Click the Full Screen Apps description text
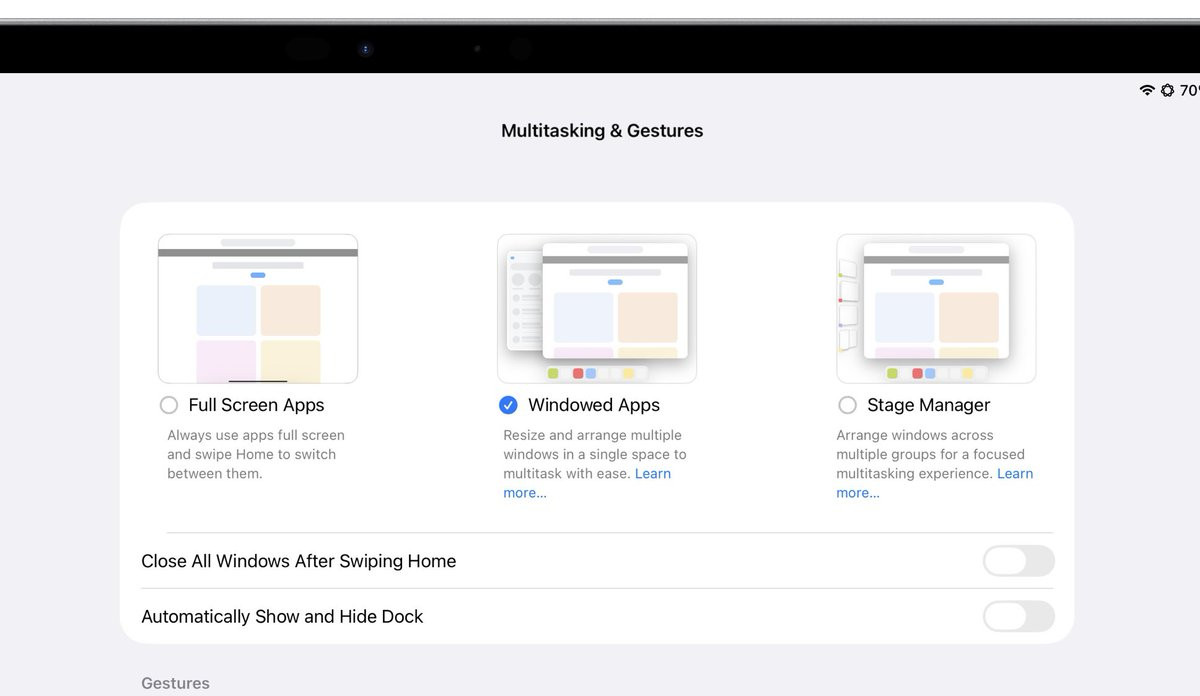Viewport: 1200px width, 696px height. coord(255,454)
